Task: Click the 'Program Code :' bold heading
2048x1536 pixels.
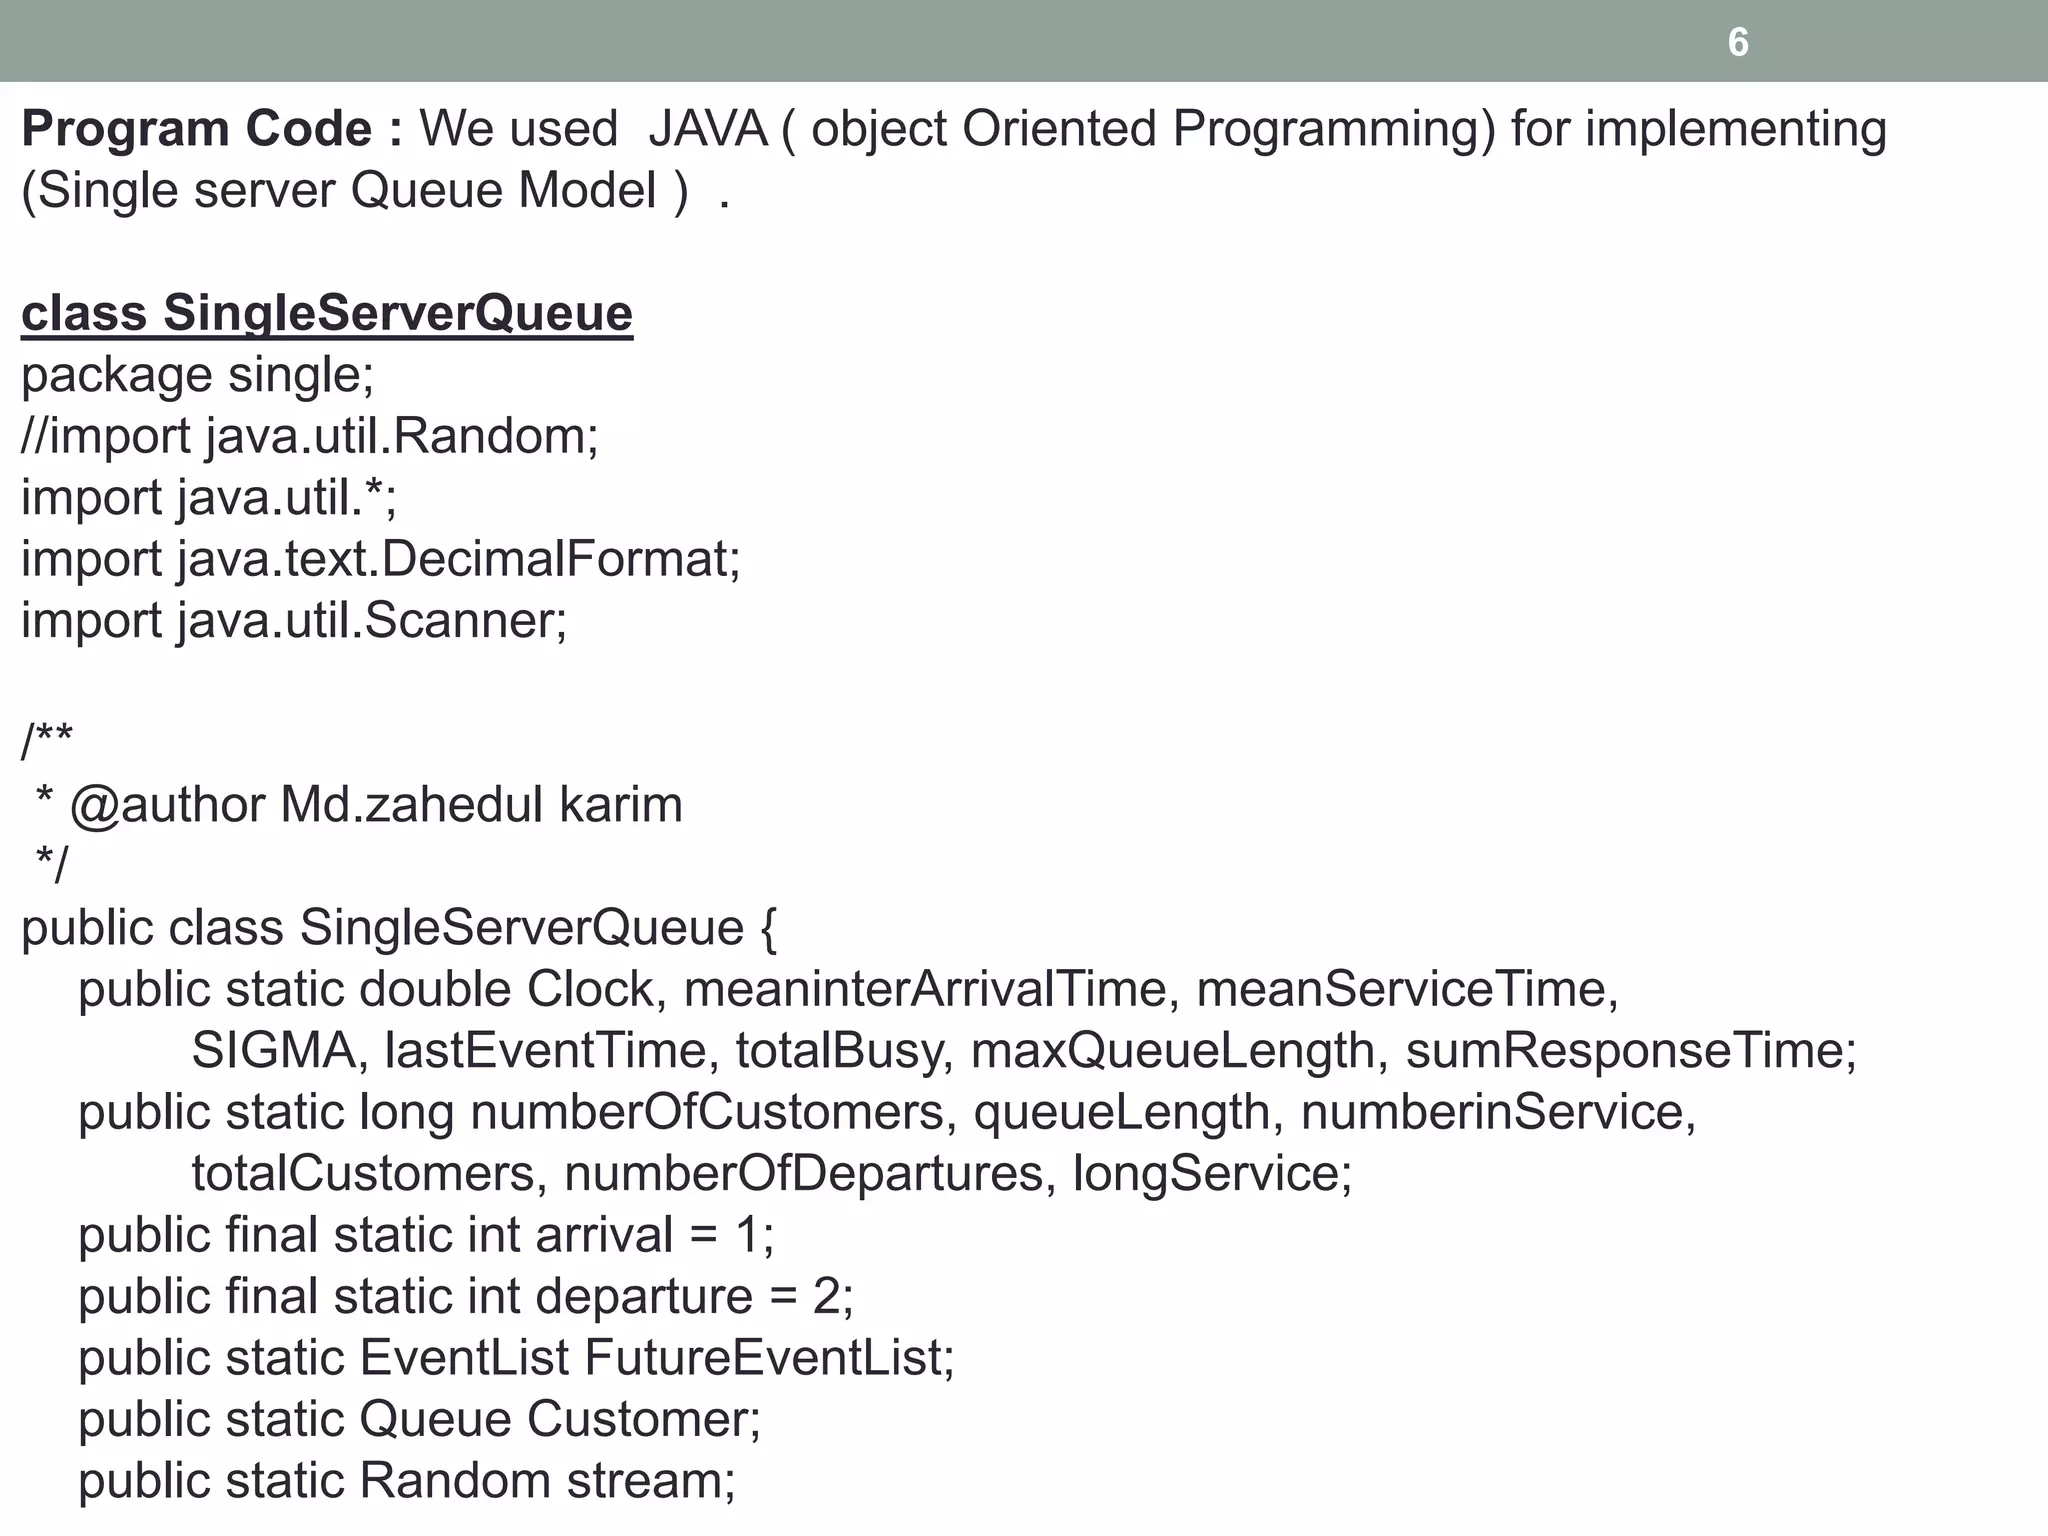Action: (x=212, y=130)
